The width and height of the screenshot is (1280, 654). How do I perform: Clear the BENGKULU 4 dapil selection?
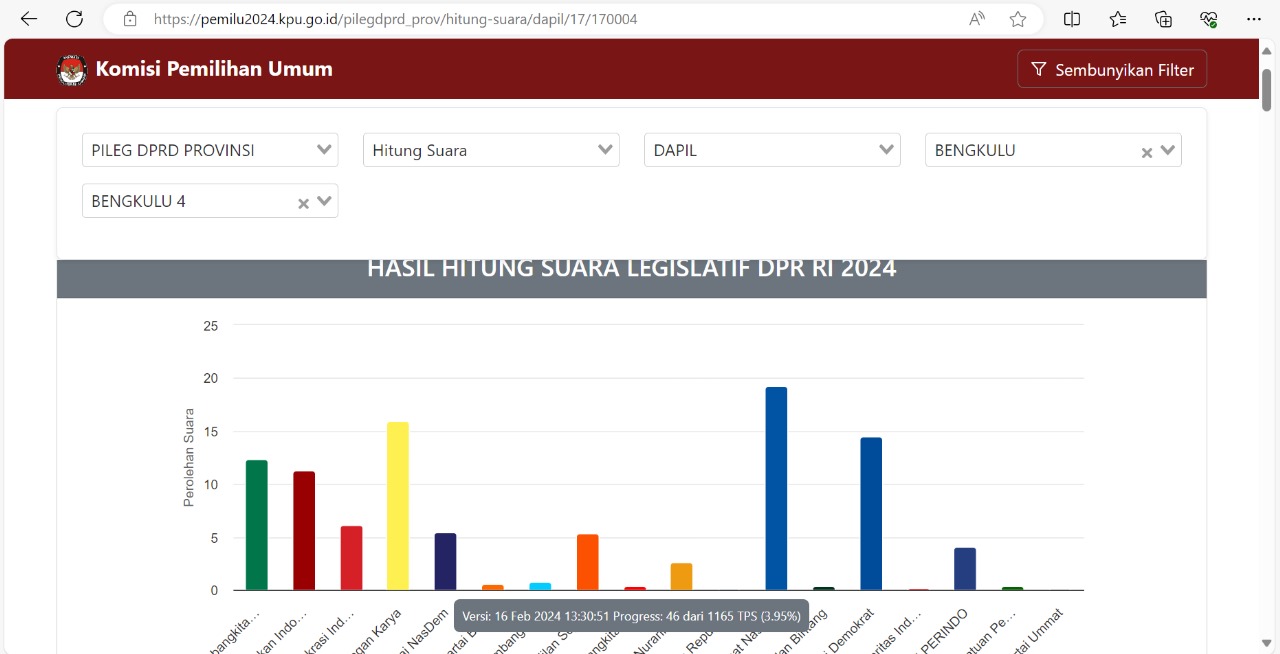[303, 203]
